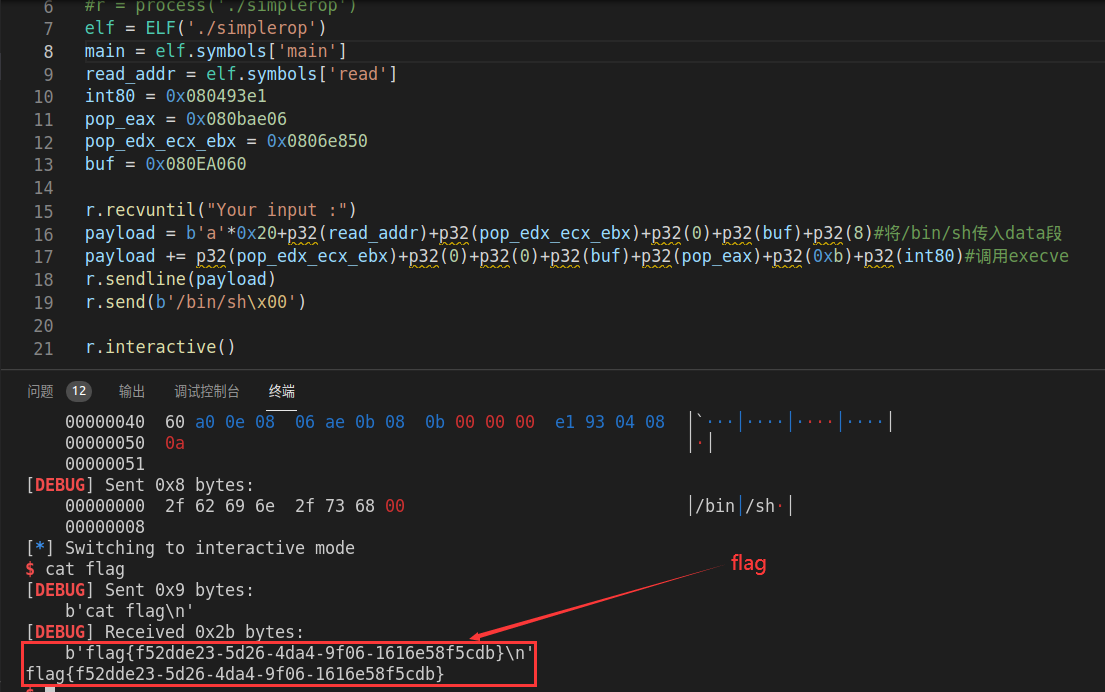Screen dimensions: 1105x692
Task: Click the pop_eax value 0x080bae06
Action: coord(236,119)
